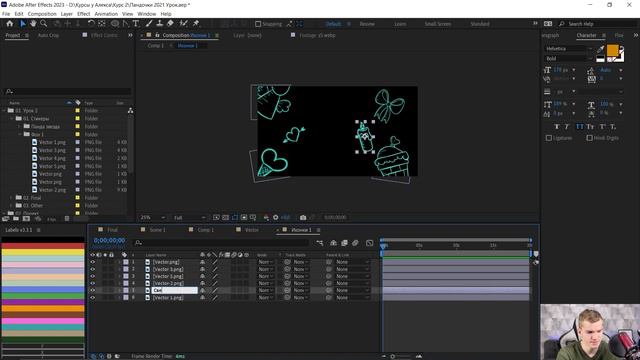Screen dimensions: 640x360
Task: Click the Small Caps button
Action: coord(590,127)
